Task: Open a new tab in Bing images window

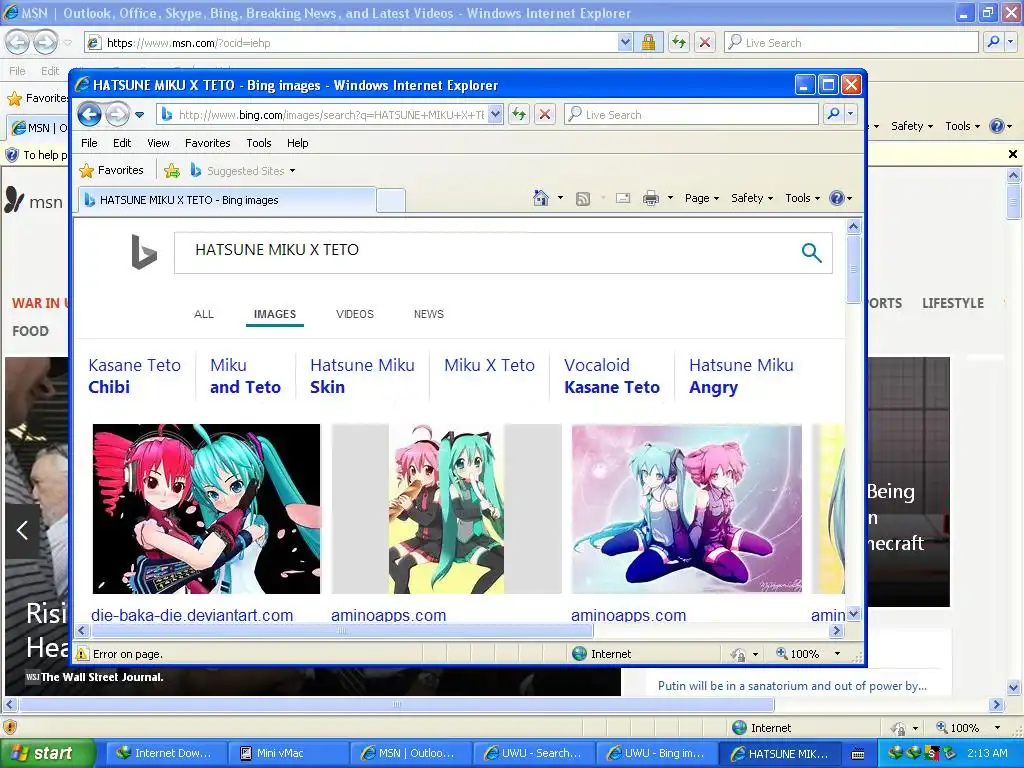Action: pyautogui.click(x=391, y=200)
